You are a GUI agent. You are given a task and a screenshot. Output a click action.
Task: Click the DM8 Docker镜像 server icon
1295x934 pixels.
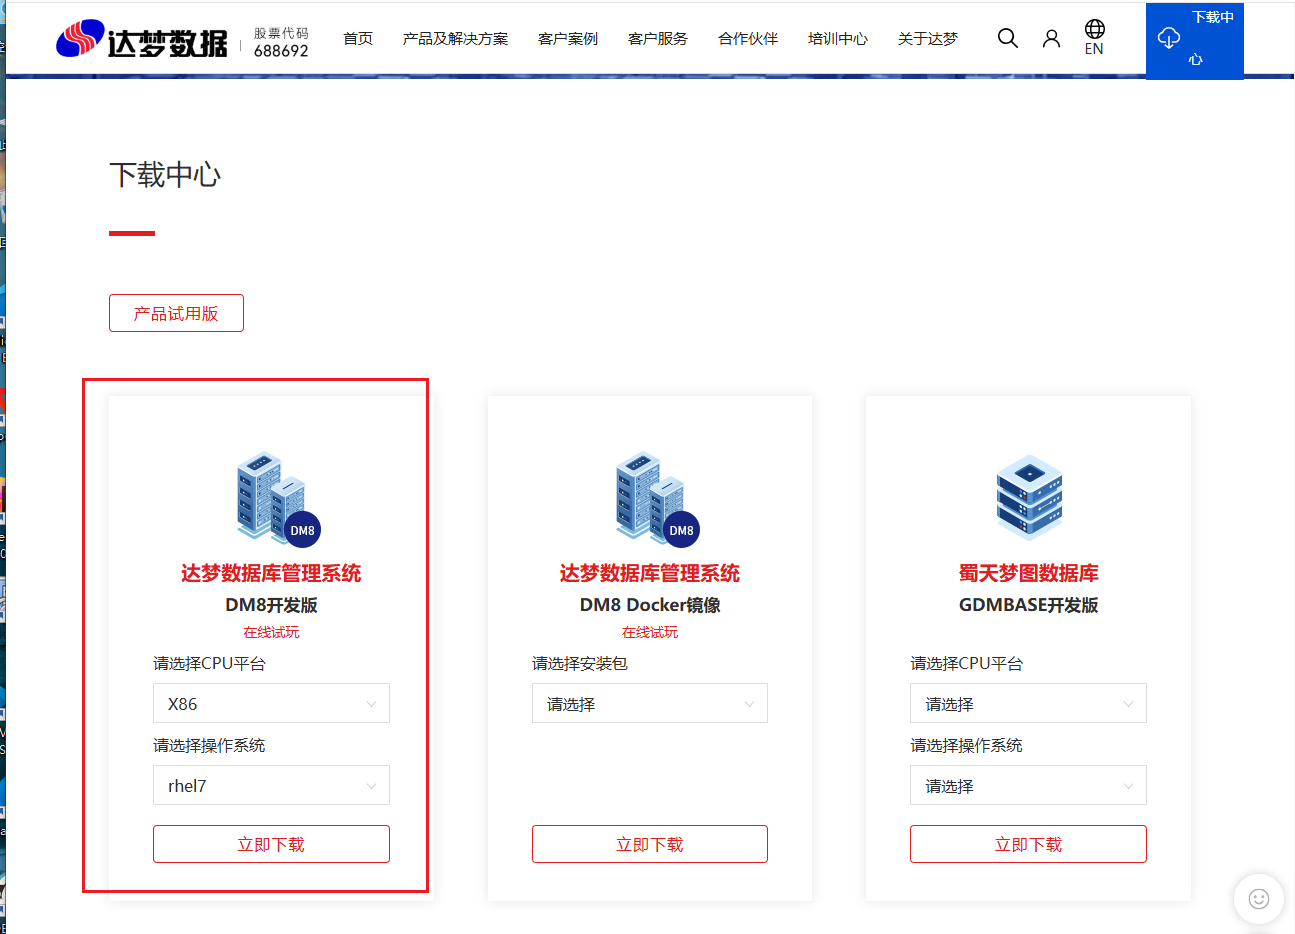tap(657, 498)
